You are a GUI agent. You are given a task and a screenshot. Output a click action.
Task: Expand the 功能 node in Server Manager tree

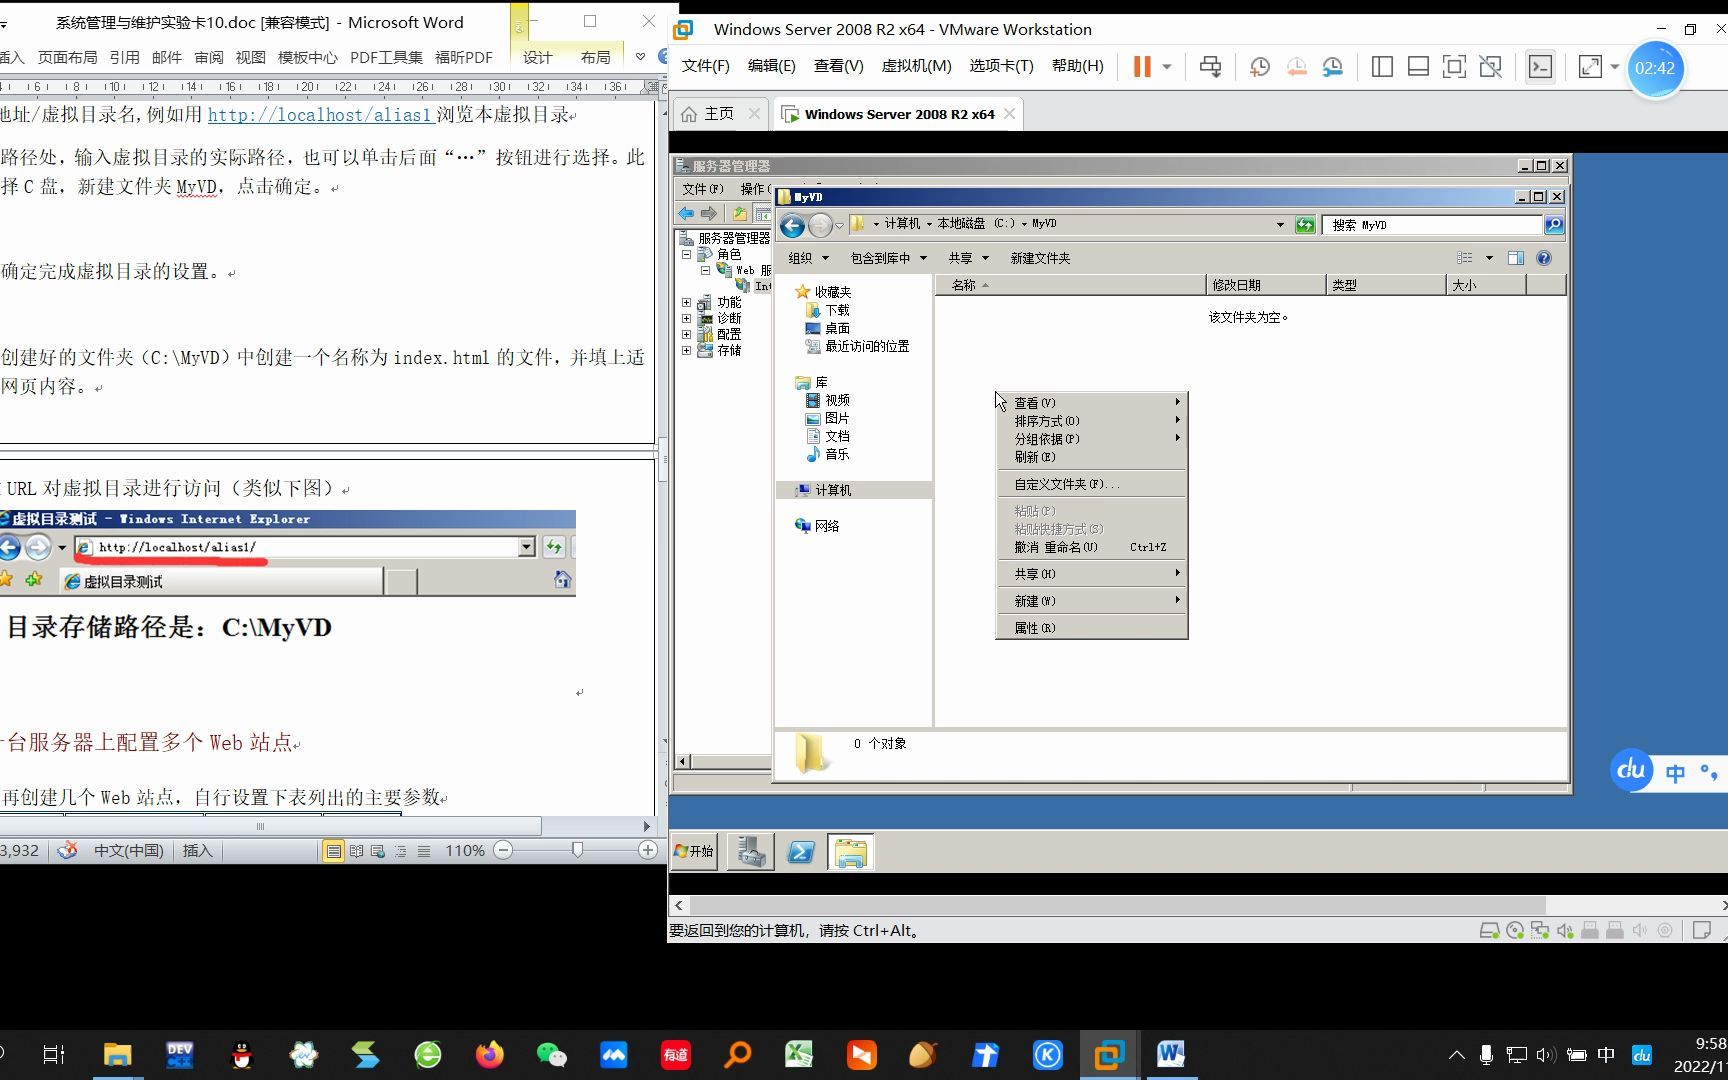(687, 302)
